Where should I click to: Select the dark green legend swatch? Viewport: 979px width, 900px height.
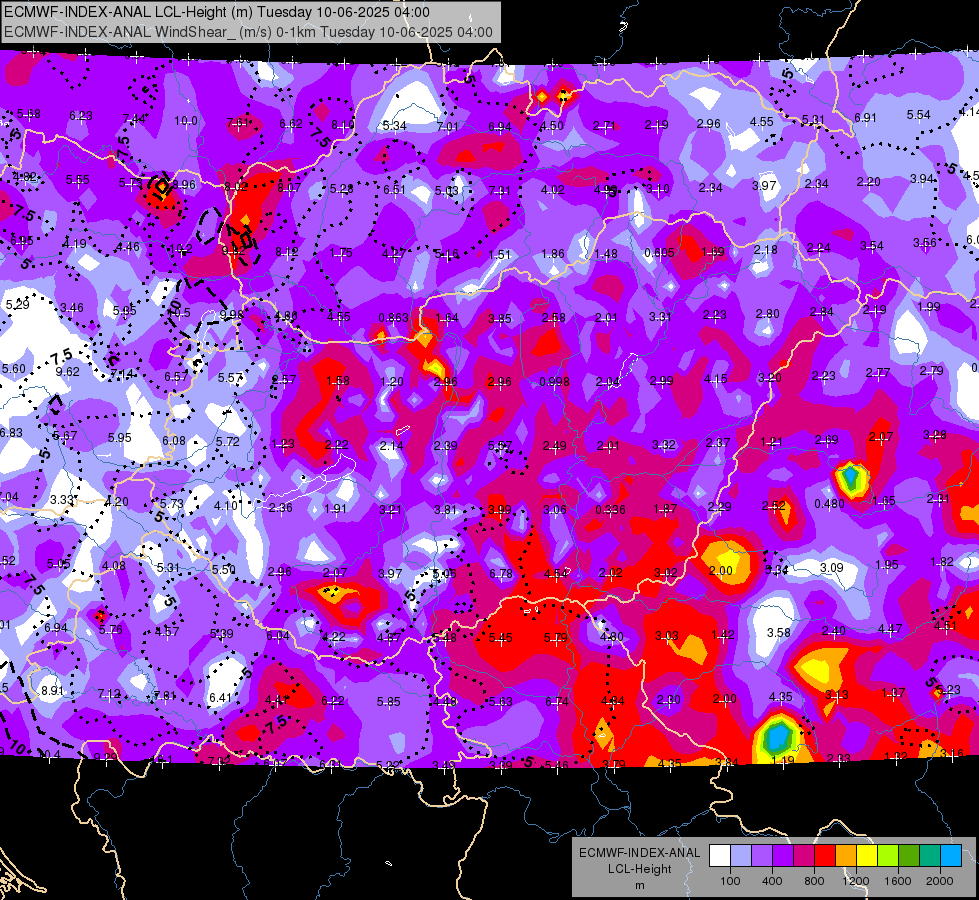tap(910, 855)
